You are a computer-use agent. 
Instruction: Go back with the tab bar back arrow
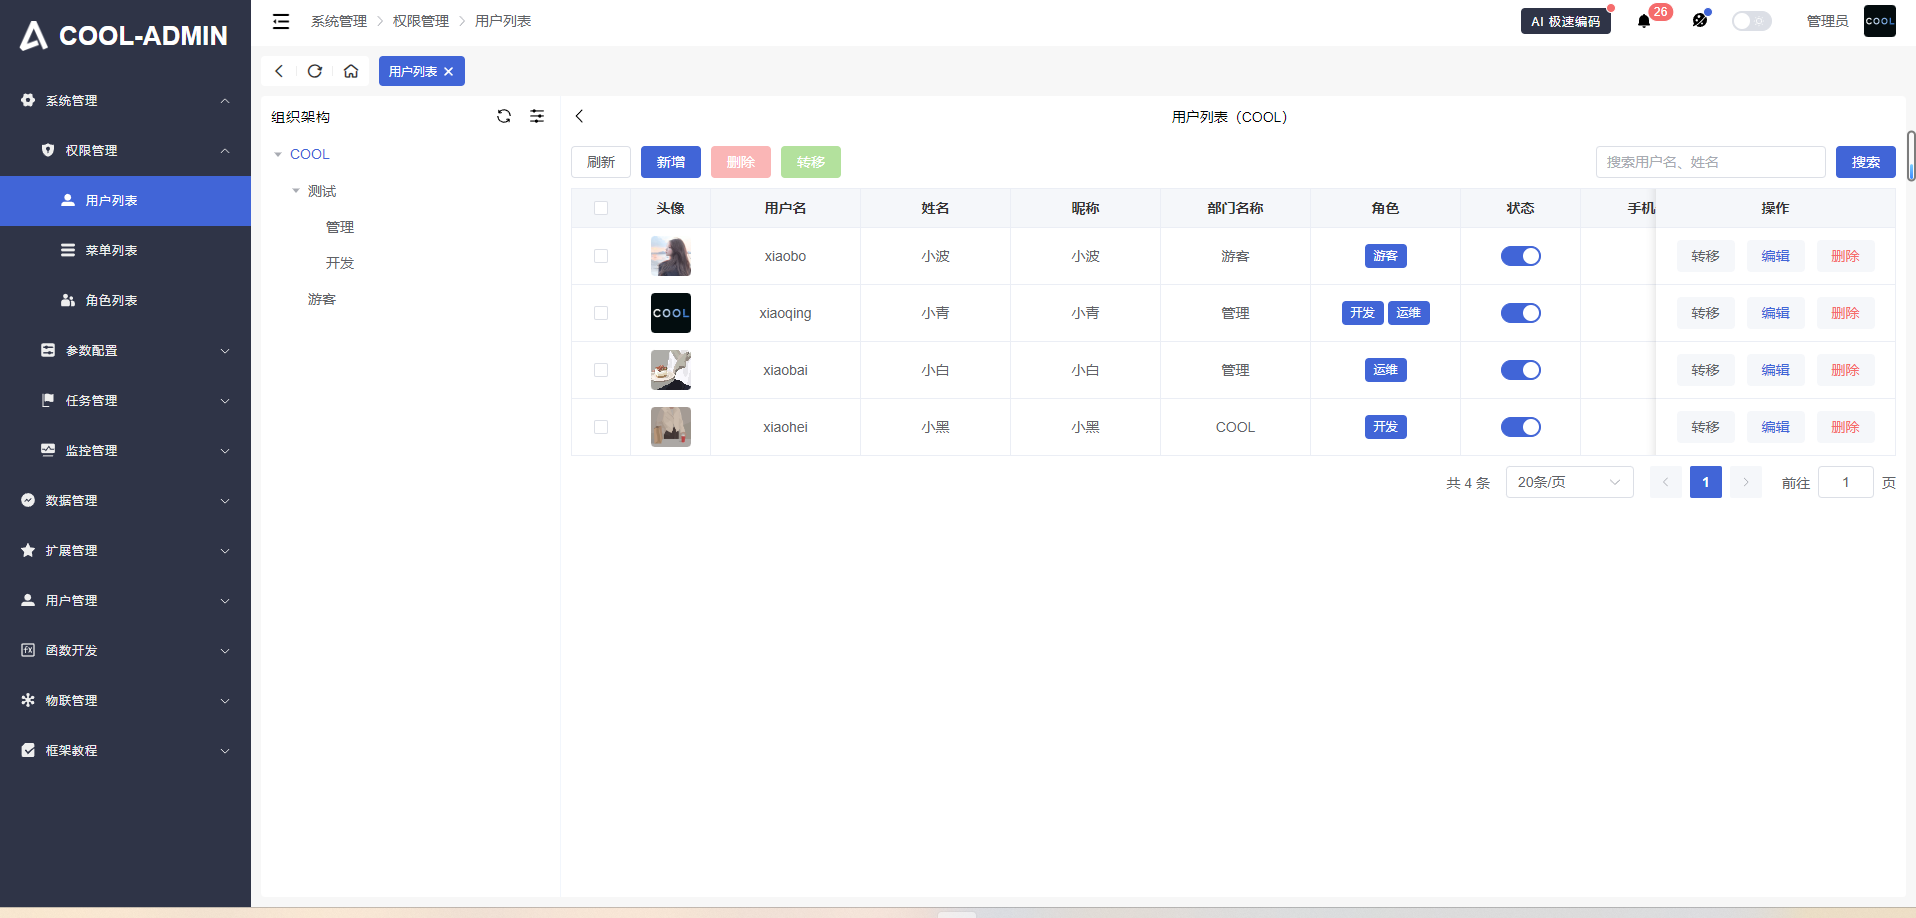pyautogui.click(x=279, y=71)
